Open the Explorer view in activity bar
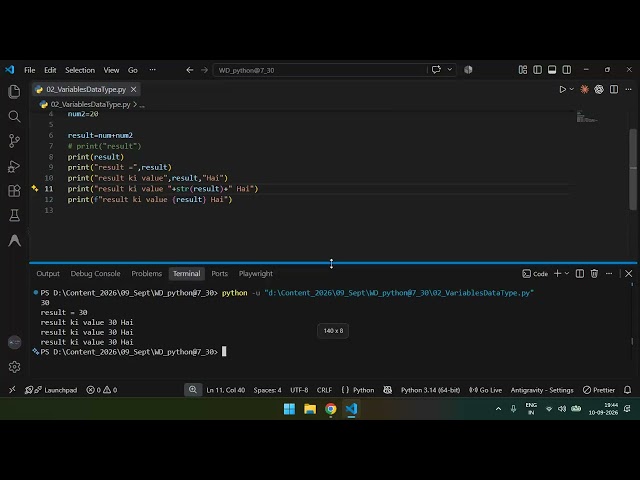This screenshot has width=640, height=480. (x=14, y=91)
